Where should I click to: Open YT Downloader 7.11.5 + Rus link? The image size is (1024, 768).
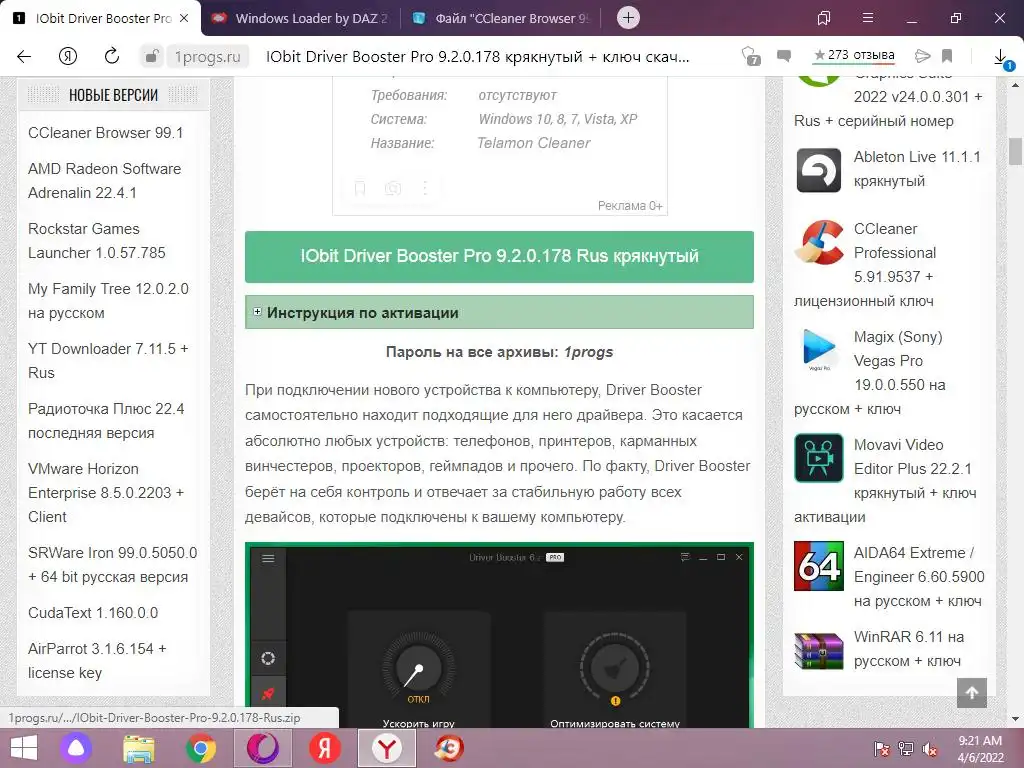click(108, 360)
